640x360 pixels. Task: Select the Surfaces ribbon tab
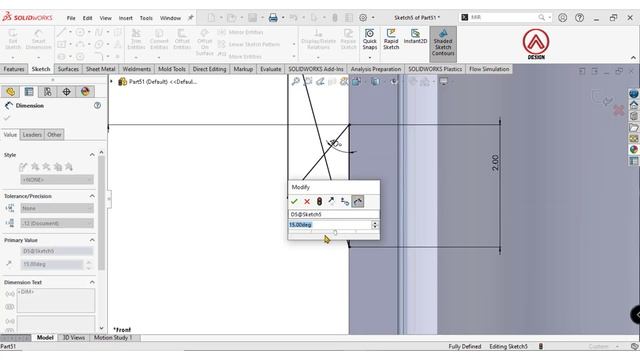point(68,69)
